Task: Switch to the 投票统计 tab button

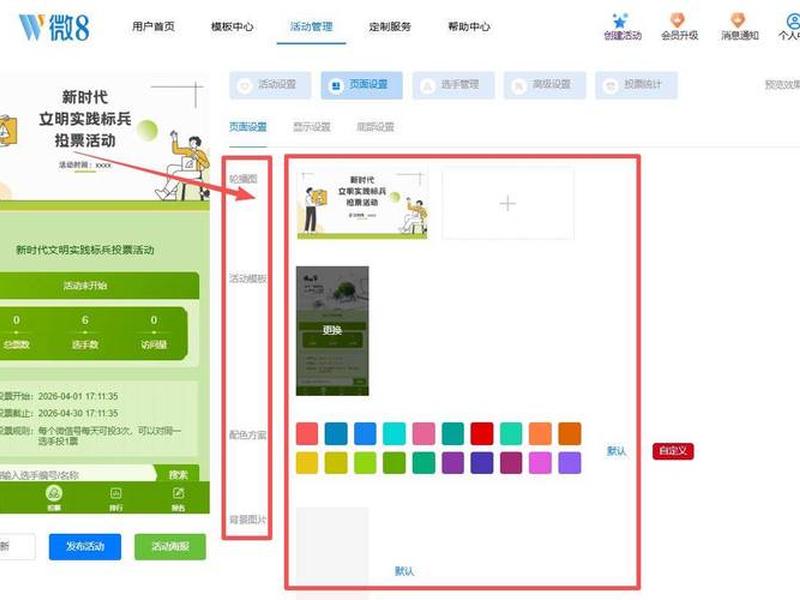Action: click(636, 85)
